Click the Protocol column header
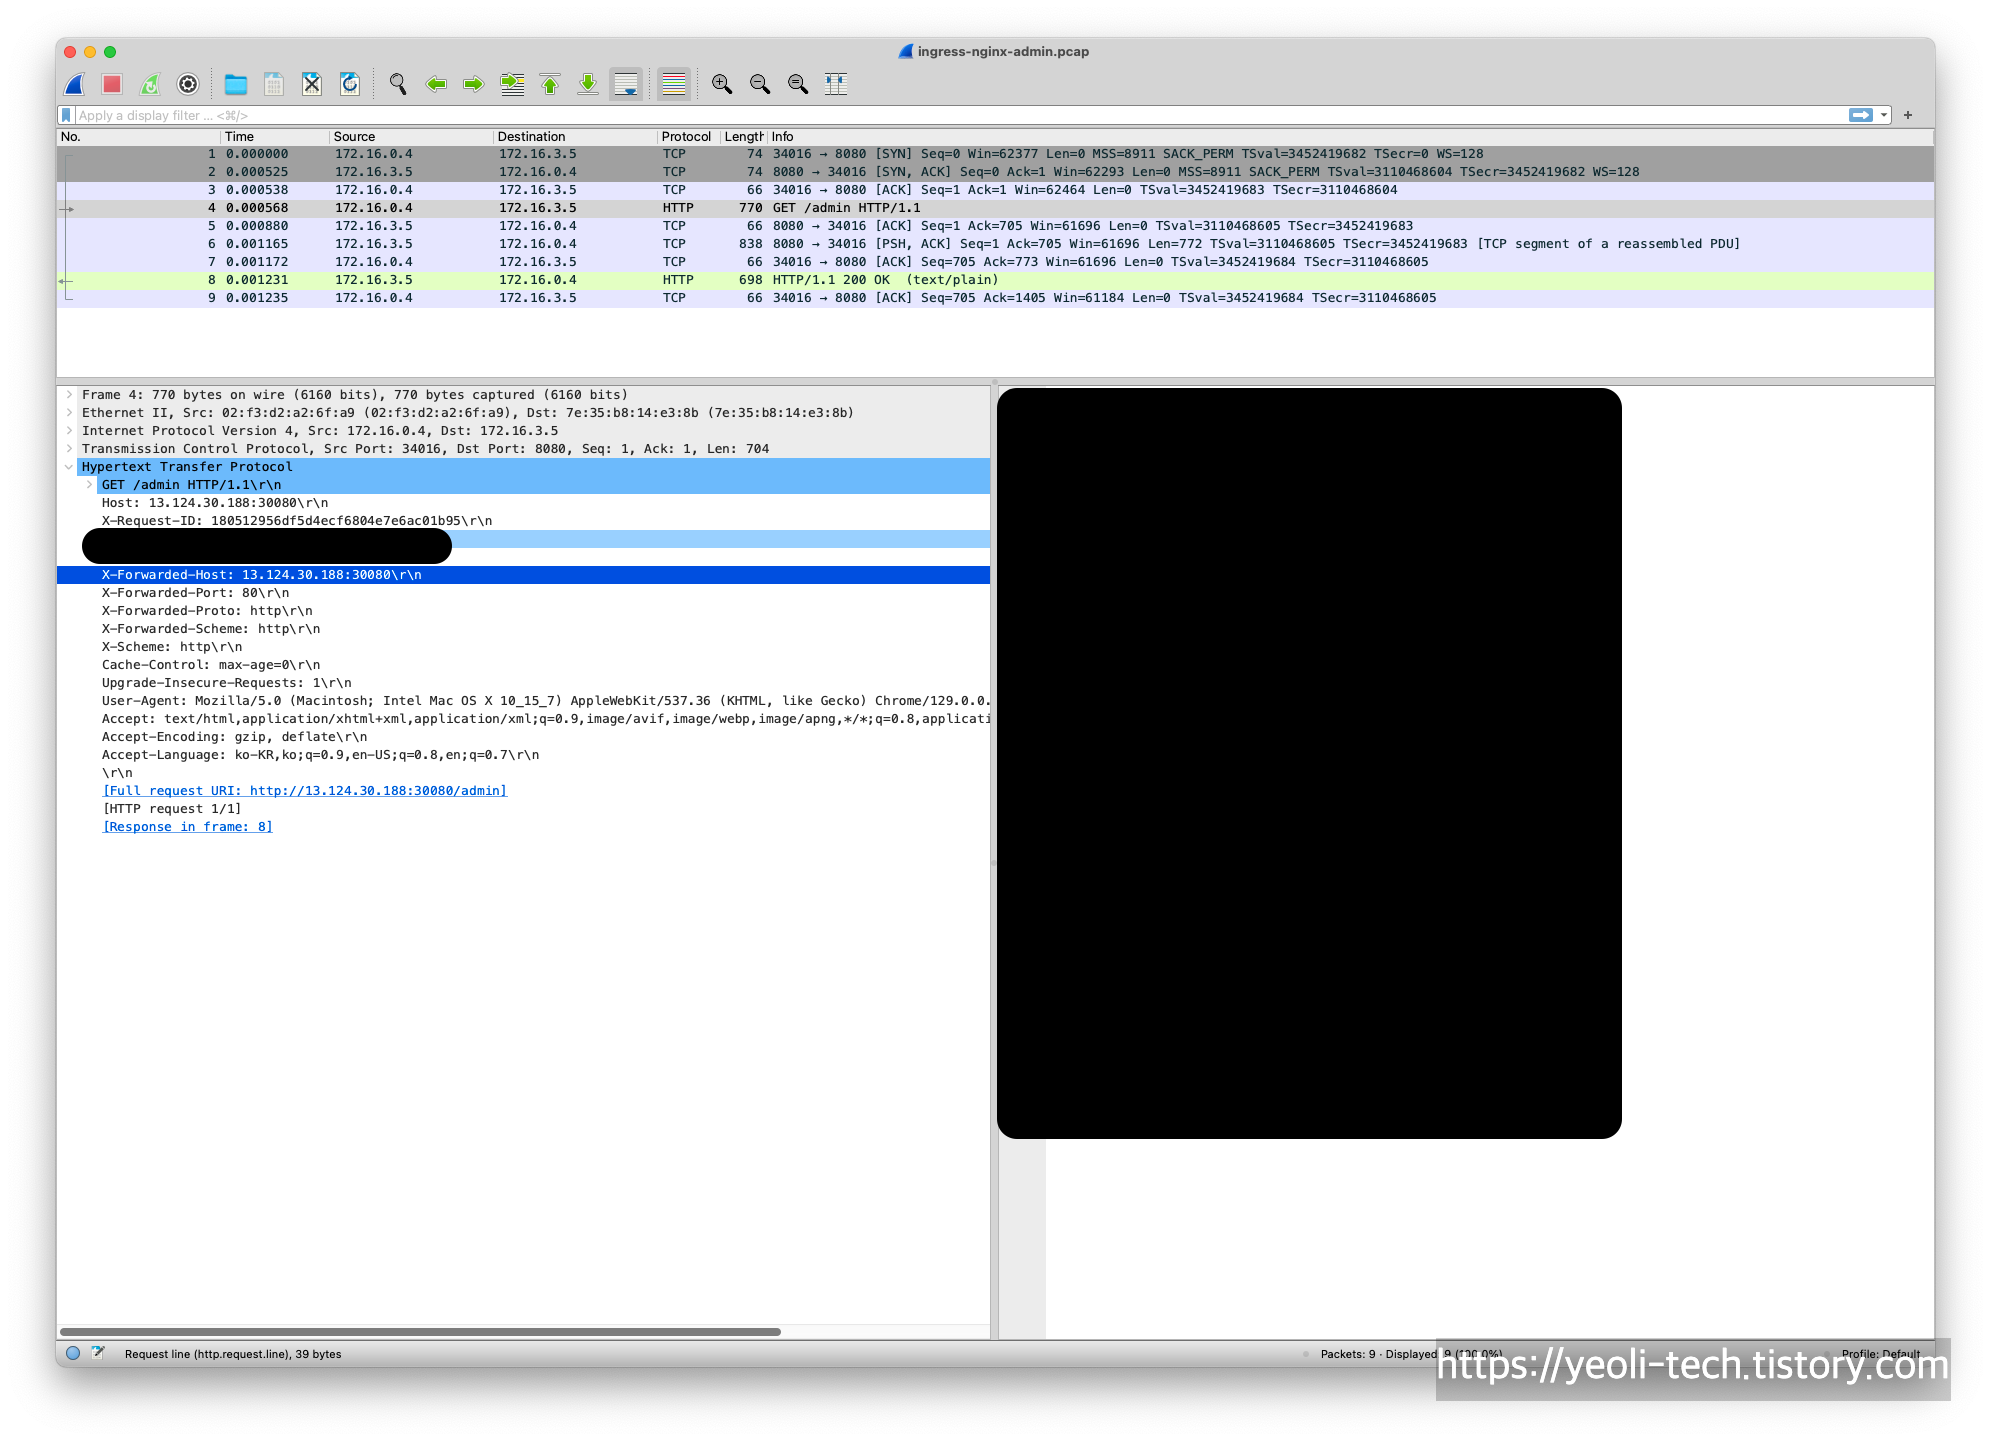The image size is (1991, 1441). point(686,137)
